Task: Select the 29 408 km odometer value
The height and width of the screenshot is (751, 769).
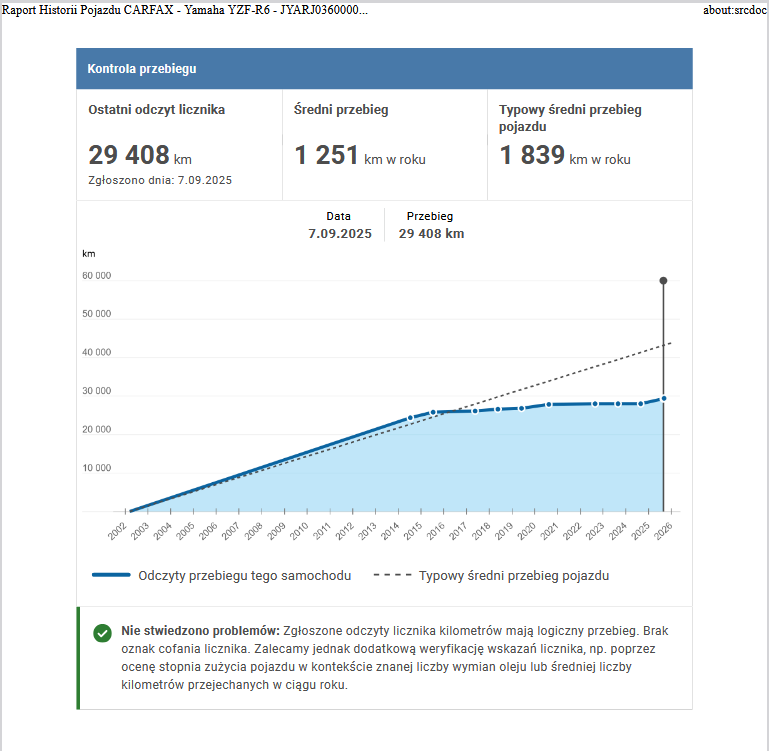Action: (130, 156)
